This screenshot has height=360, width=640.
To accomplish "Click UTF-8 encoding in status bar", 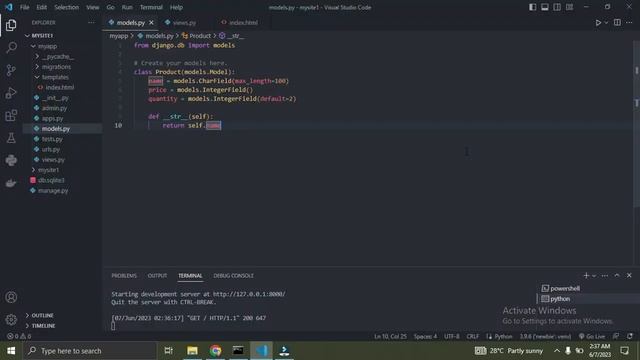I will tap(452, 336).
